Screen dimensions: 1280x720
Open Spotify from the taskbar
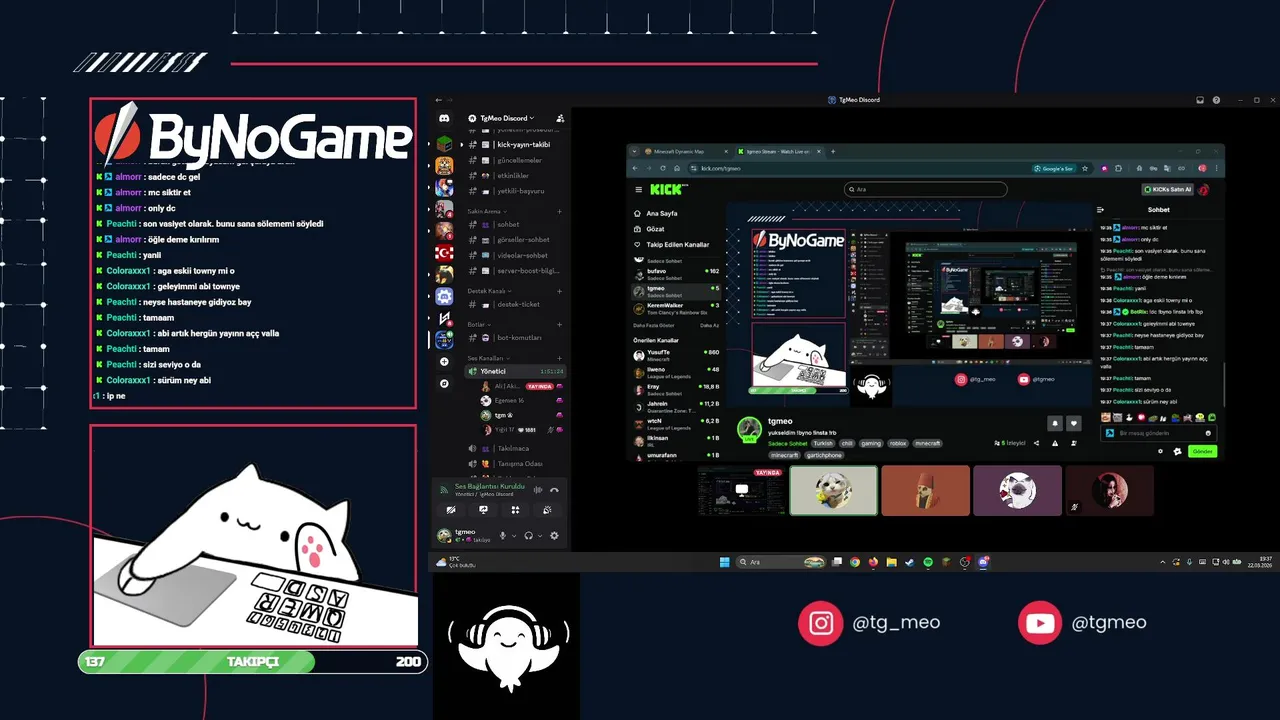pyautogui.click(x=928, y=562)
